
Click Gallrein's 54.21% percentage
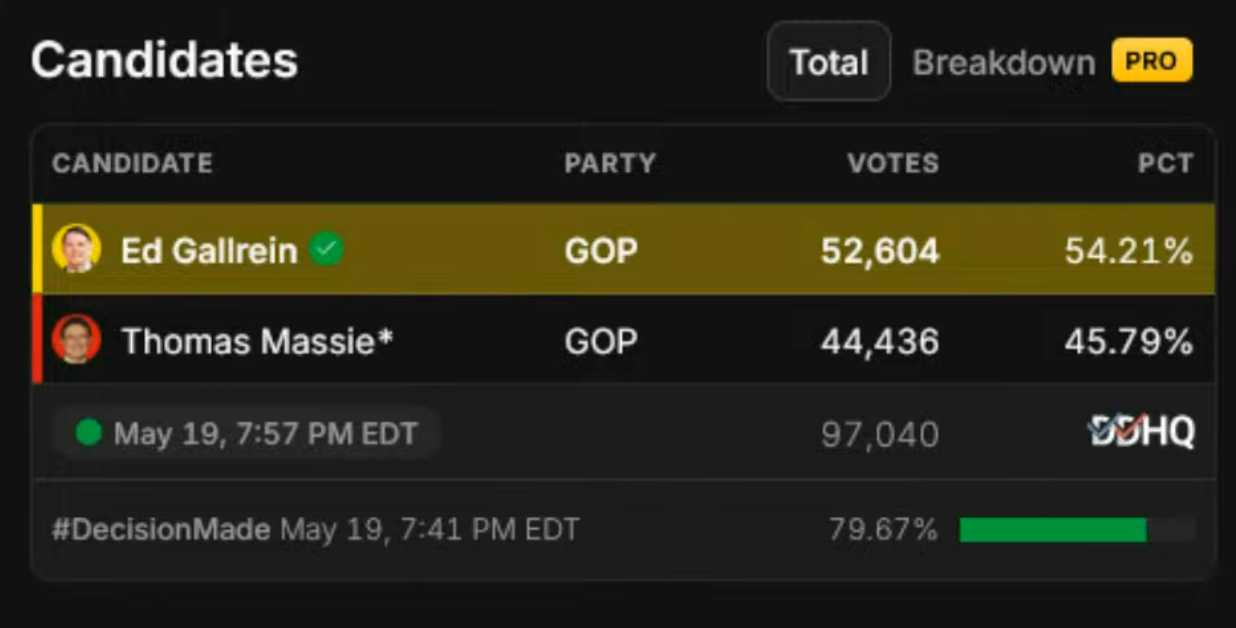[1129, 251]
